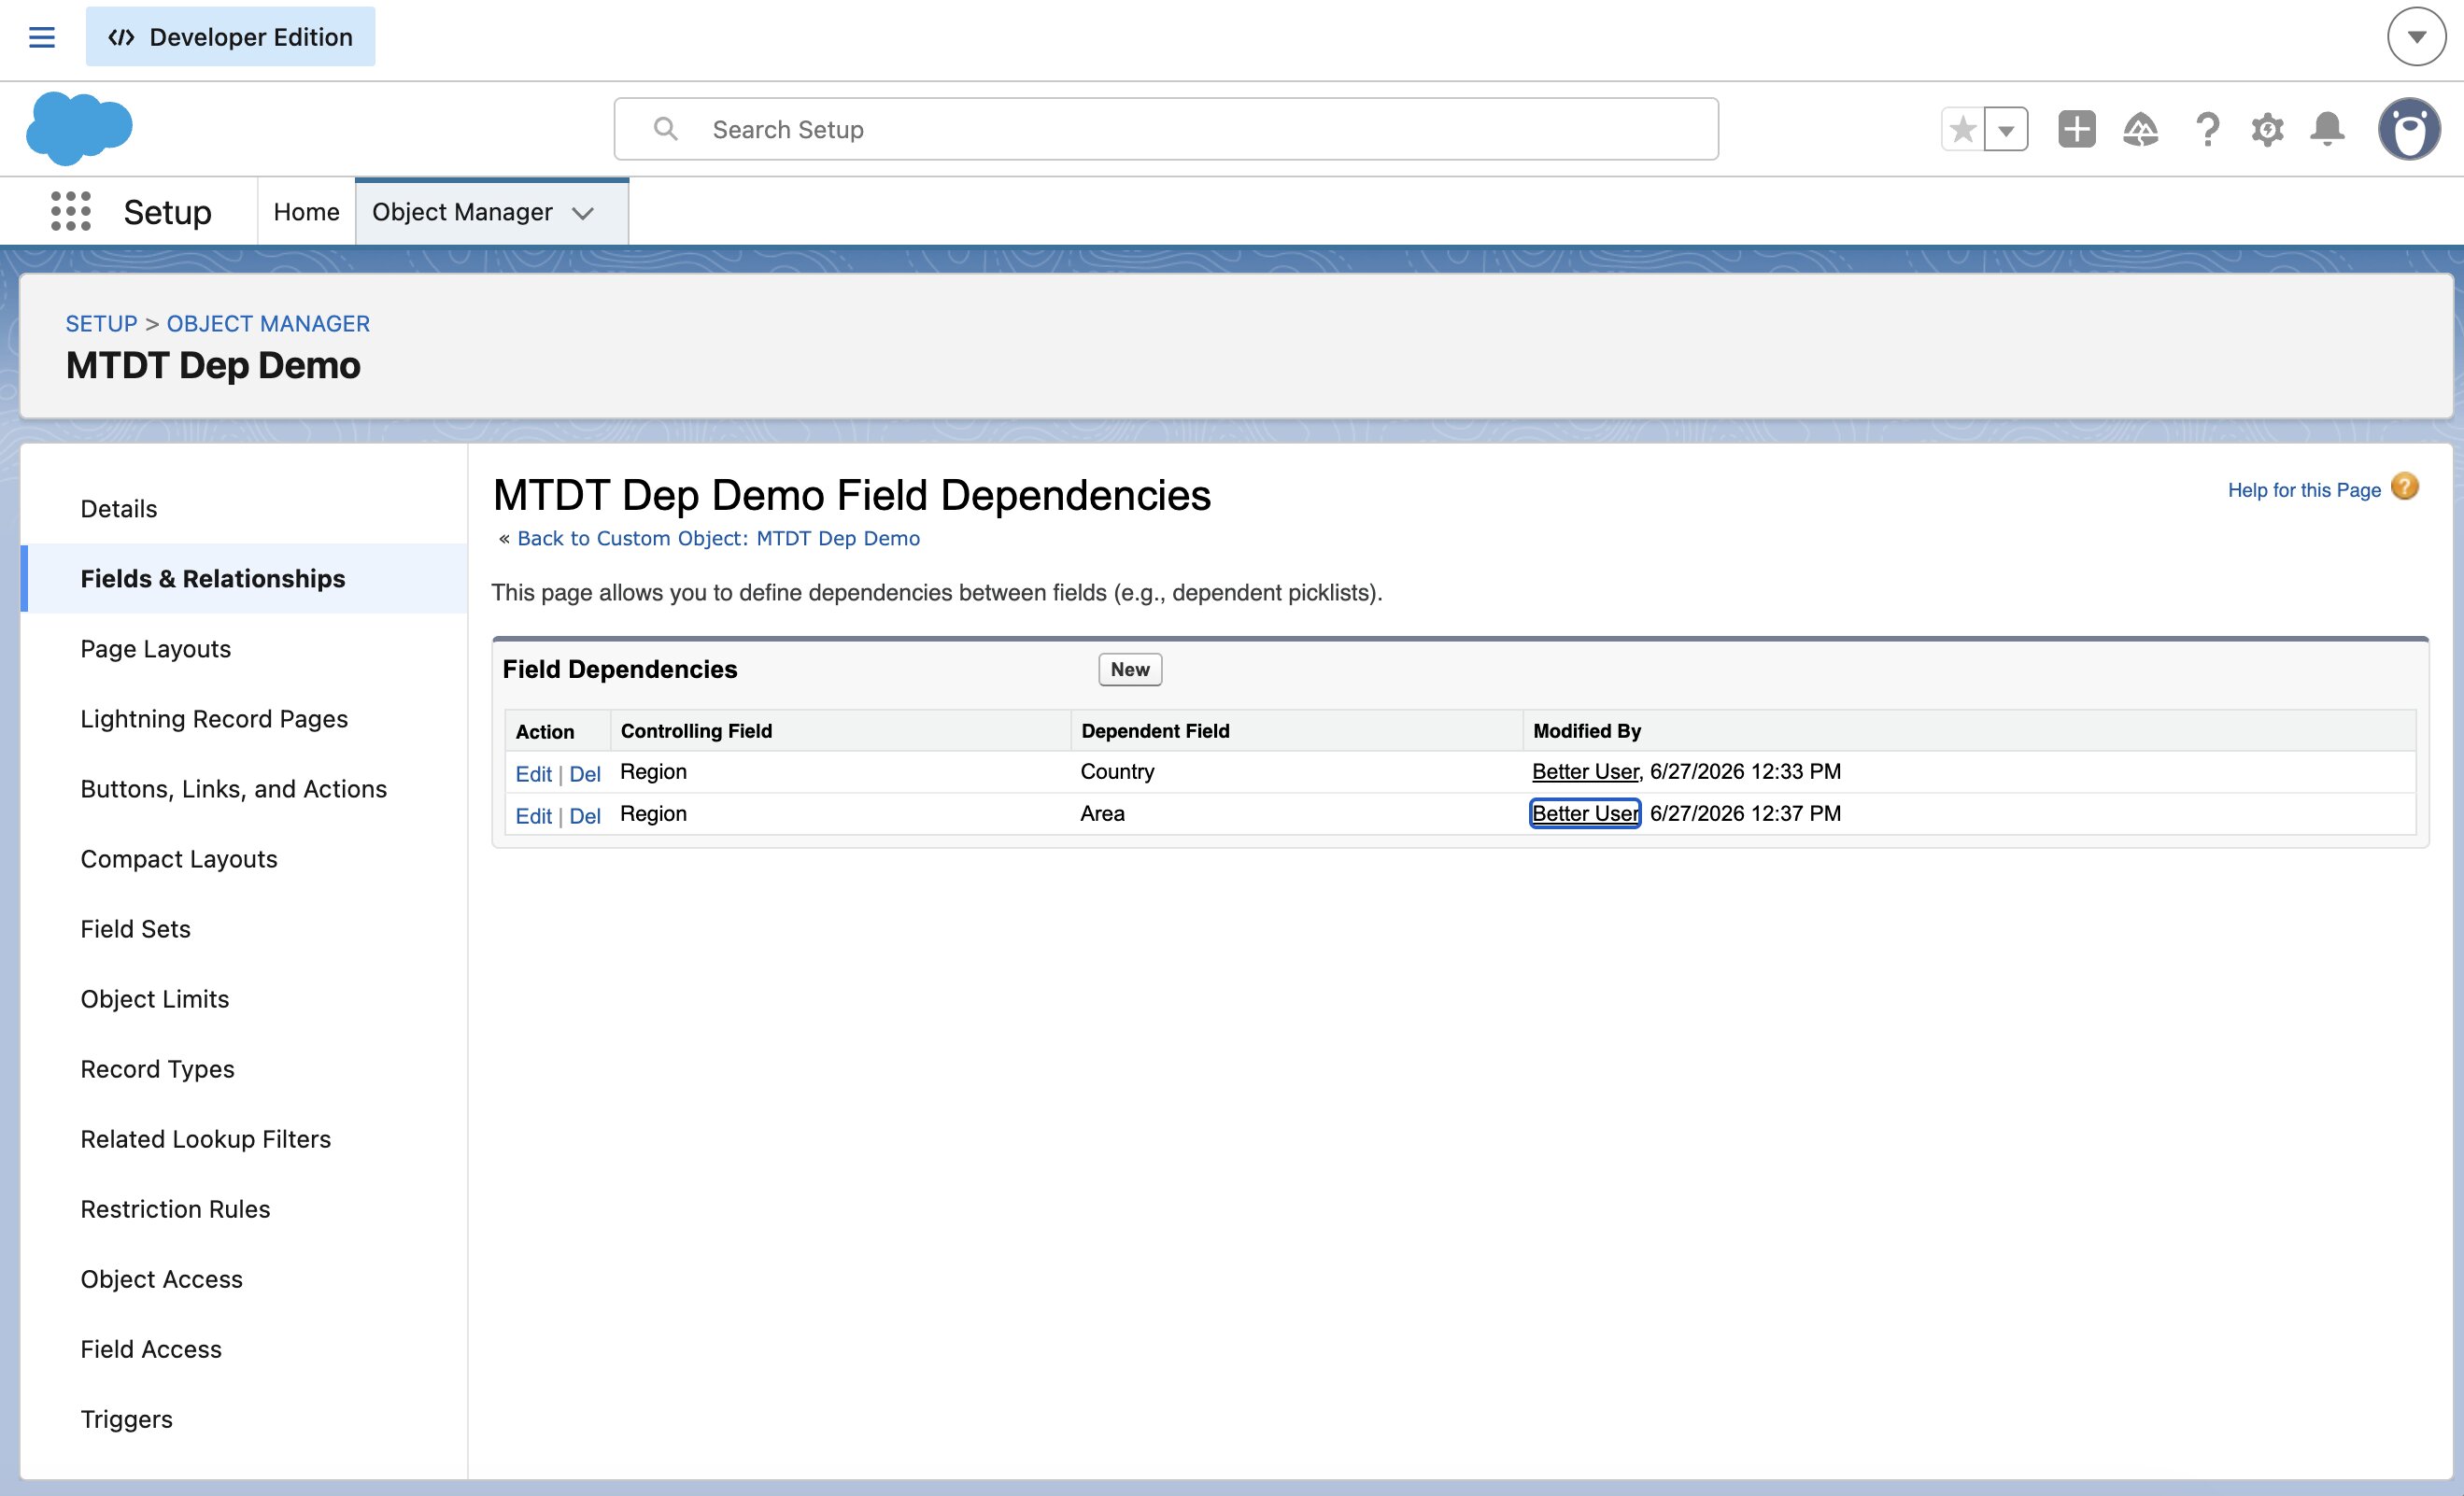Click the Action column header
Screen dimensions: 2464x1496
pyautogui.click(x=545, y=732)
